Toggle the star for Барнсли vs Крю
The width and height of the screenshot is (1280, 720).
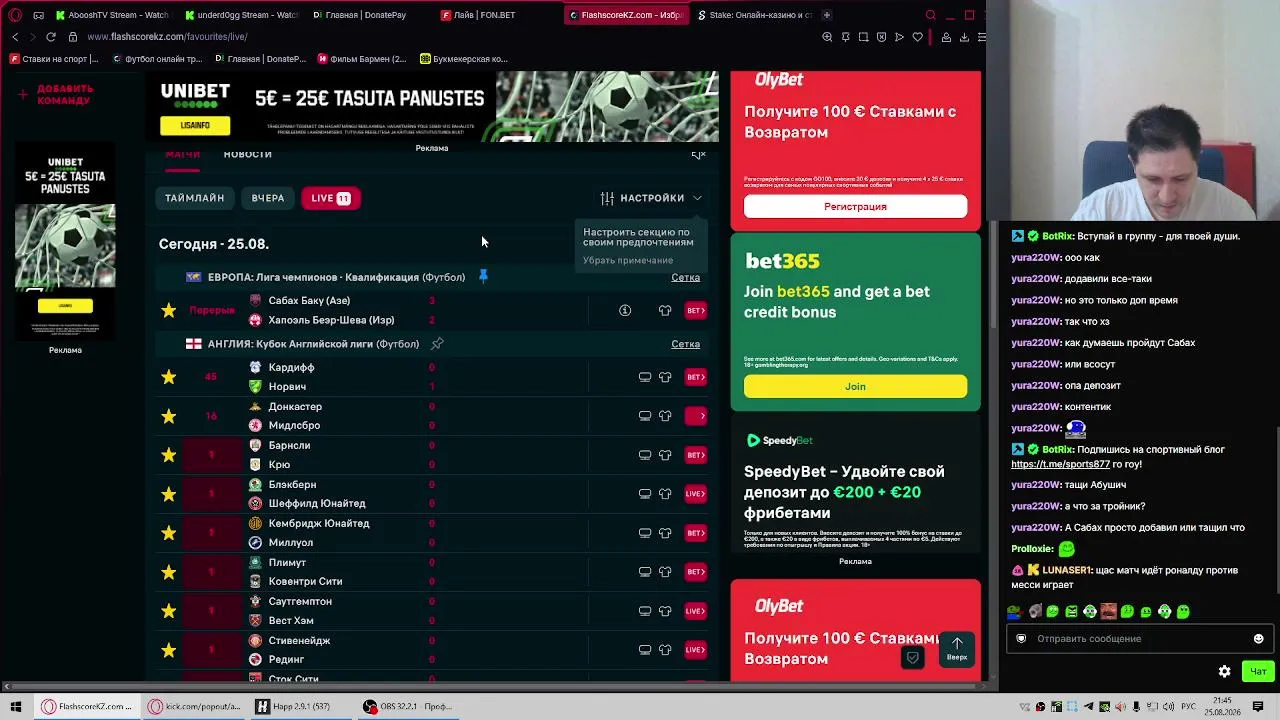[x=168, y=455]
